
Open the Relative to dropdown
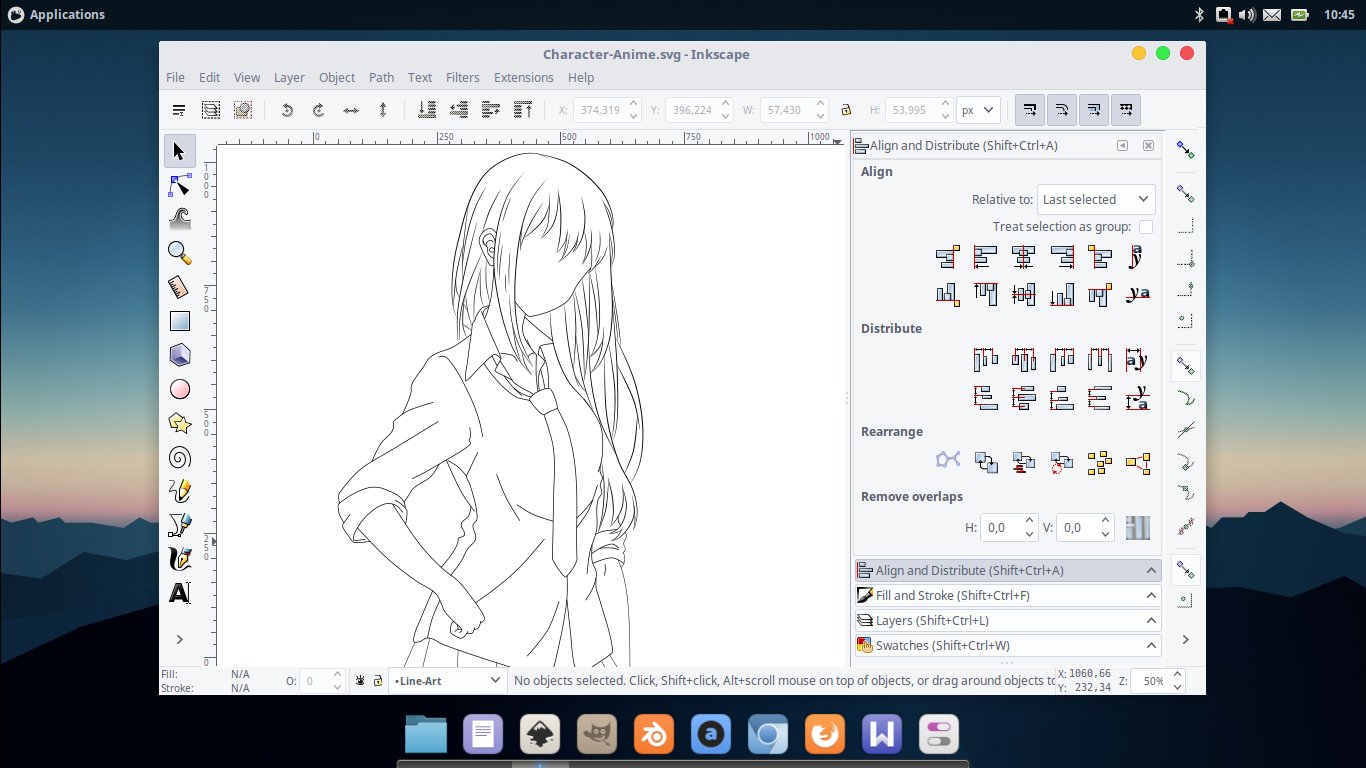point(1095,199)
